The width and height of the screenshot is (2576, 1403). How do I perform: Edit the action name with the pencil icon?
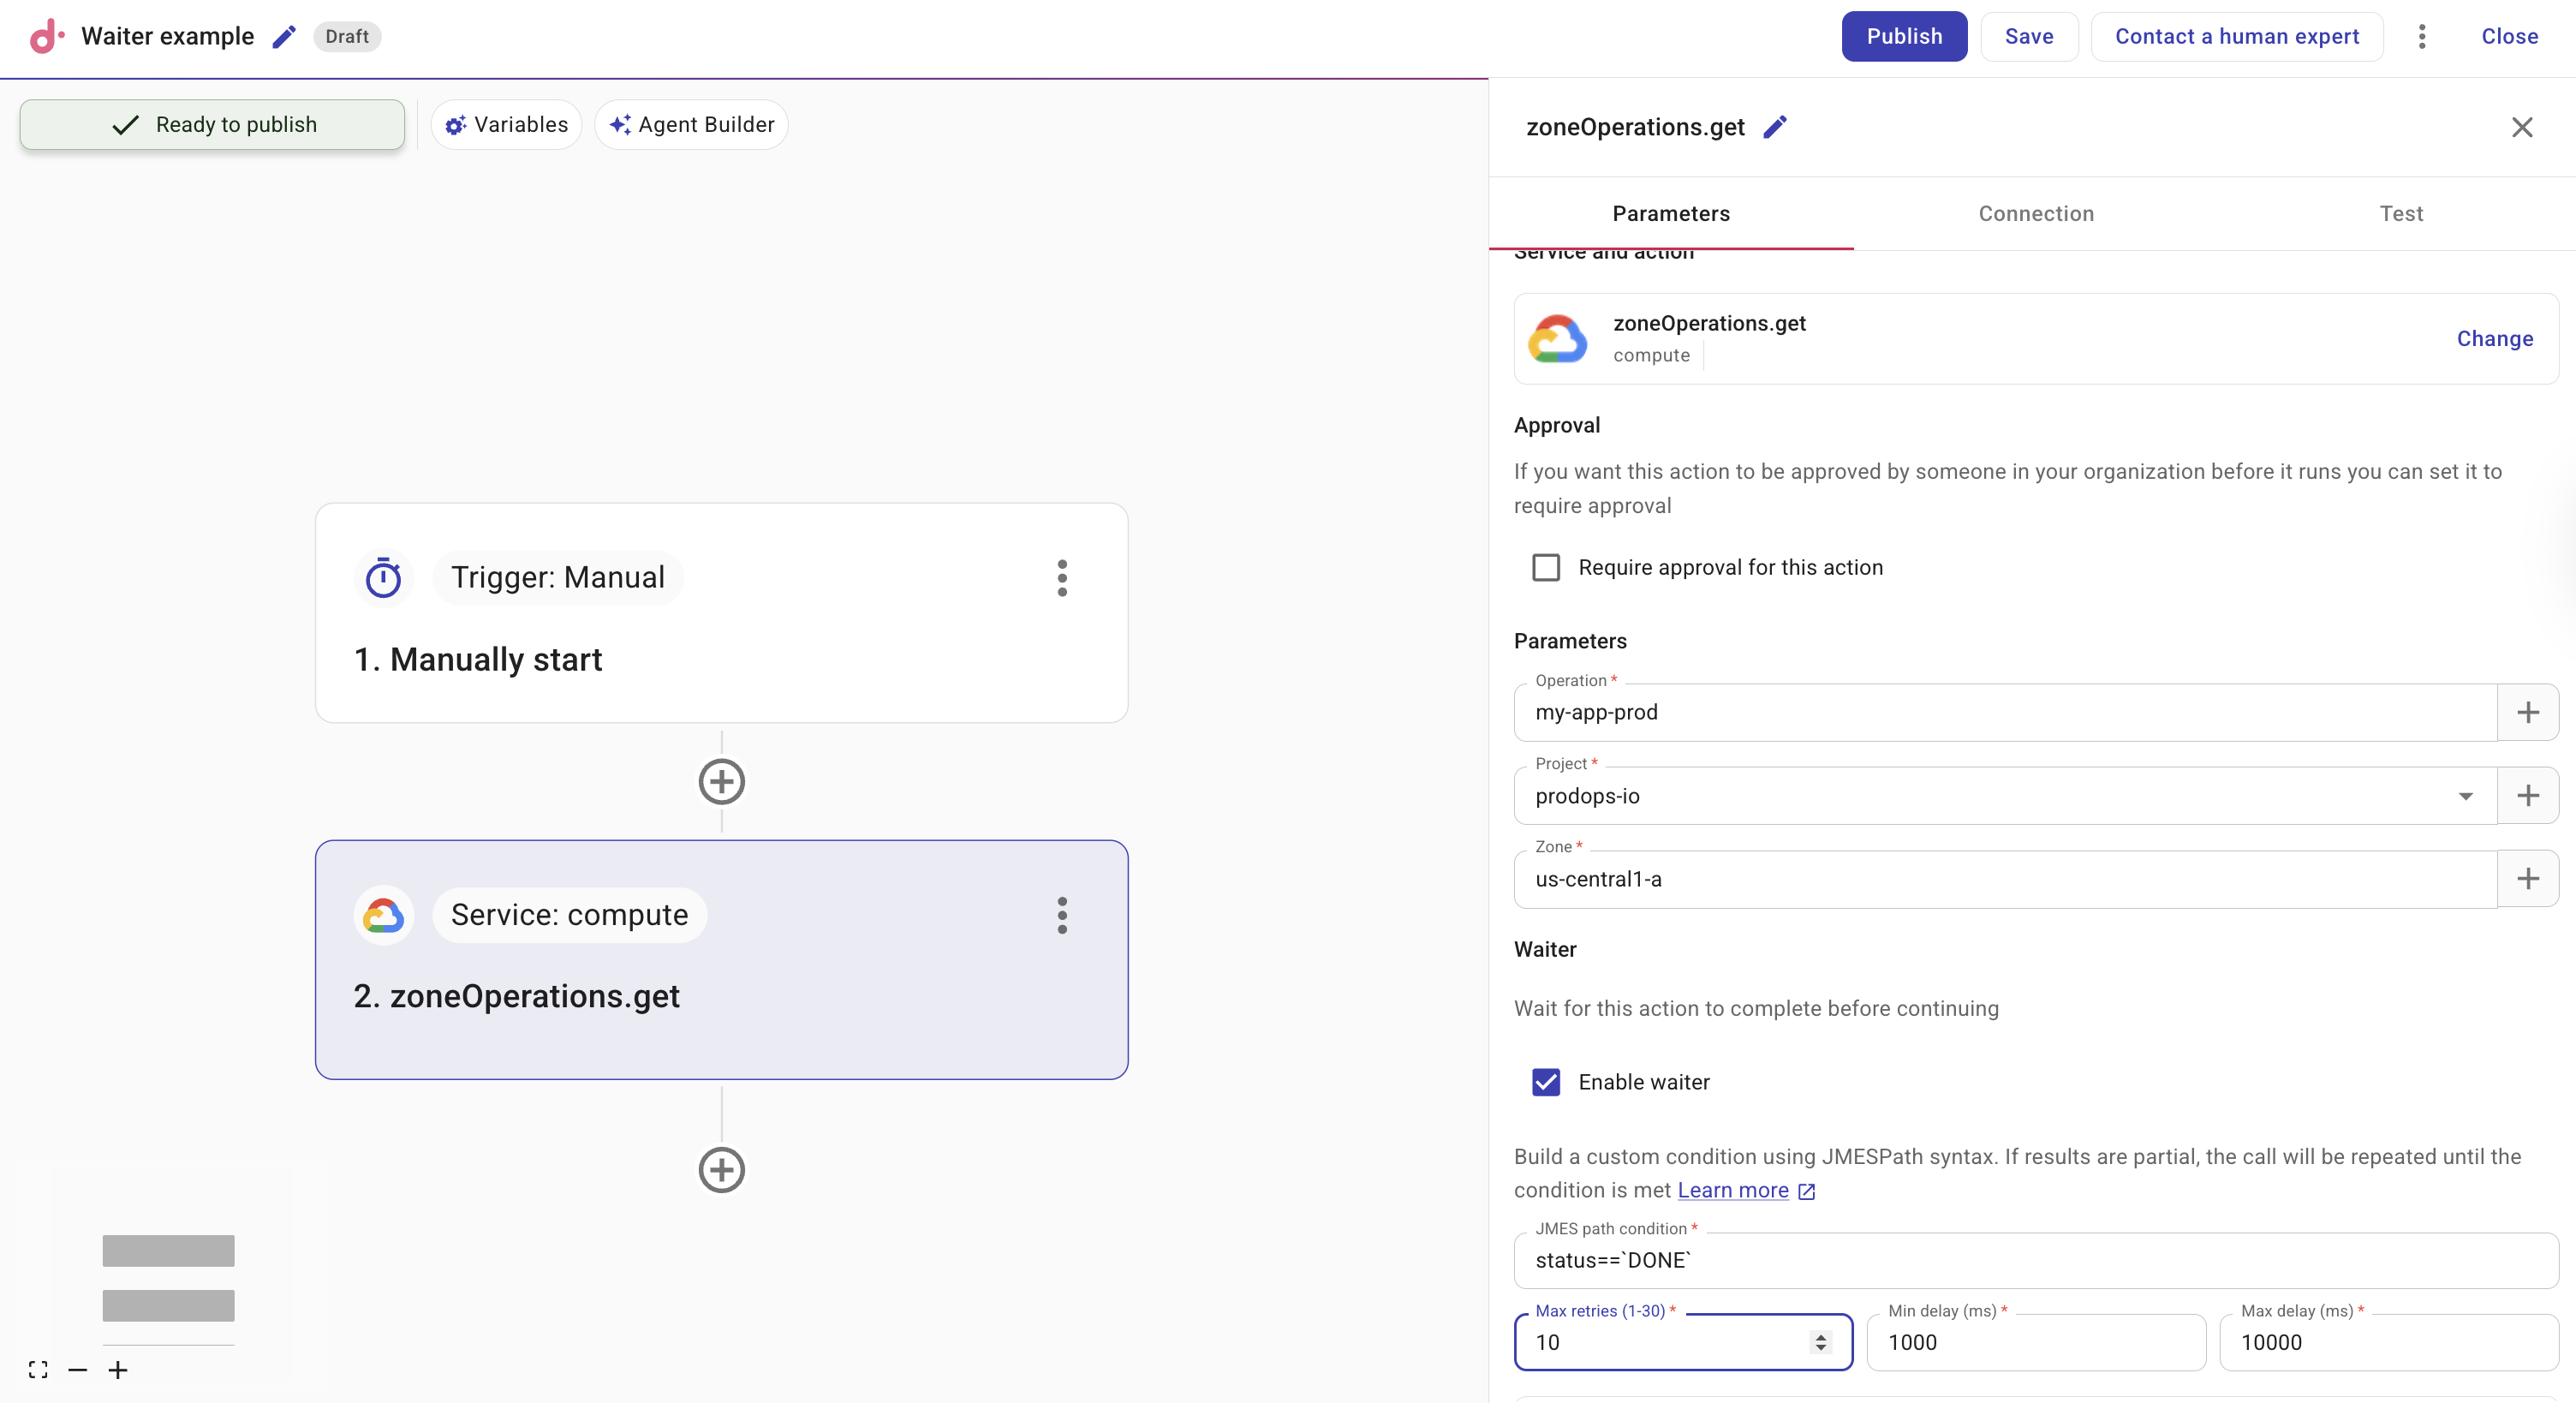tap(1775, 127)
